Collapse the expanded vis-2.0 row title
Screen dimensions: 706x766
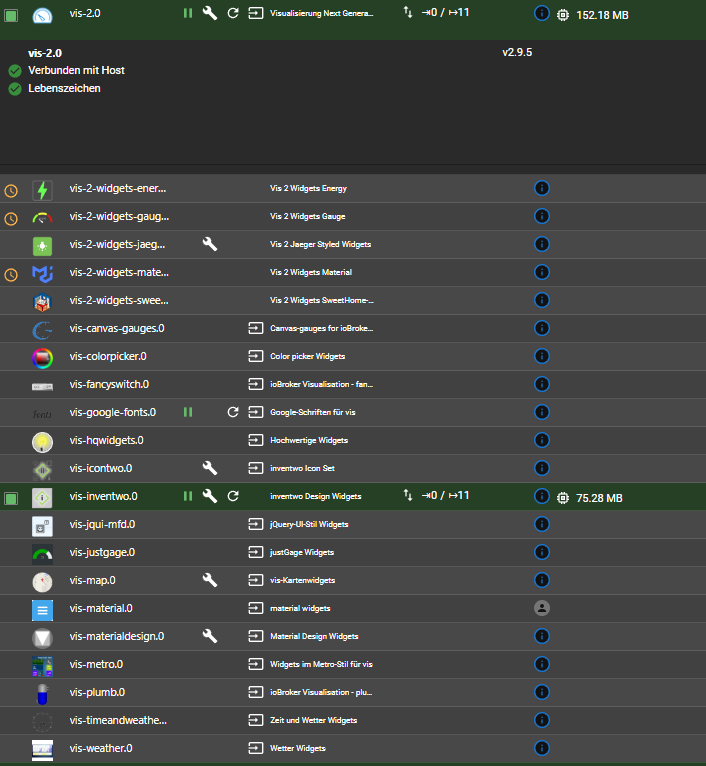pyautogui.click(x=45, y=53)
